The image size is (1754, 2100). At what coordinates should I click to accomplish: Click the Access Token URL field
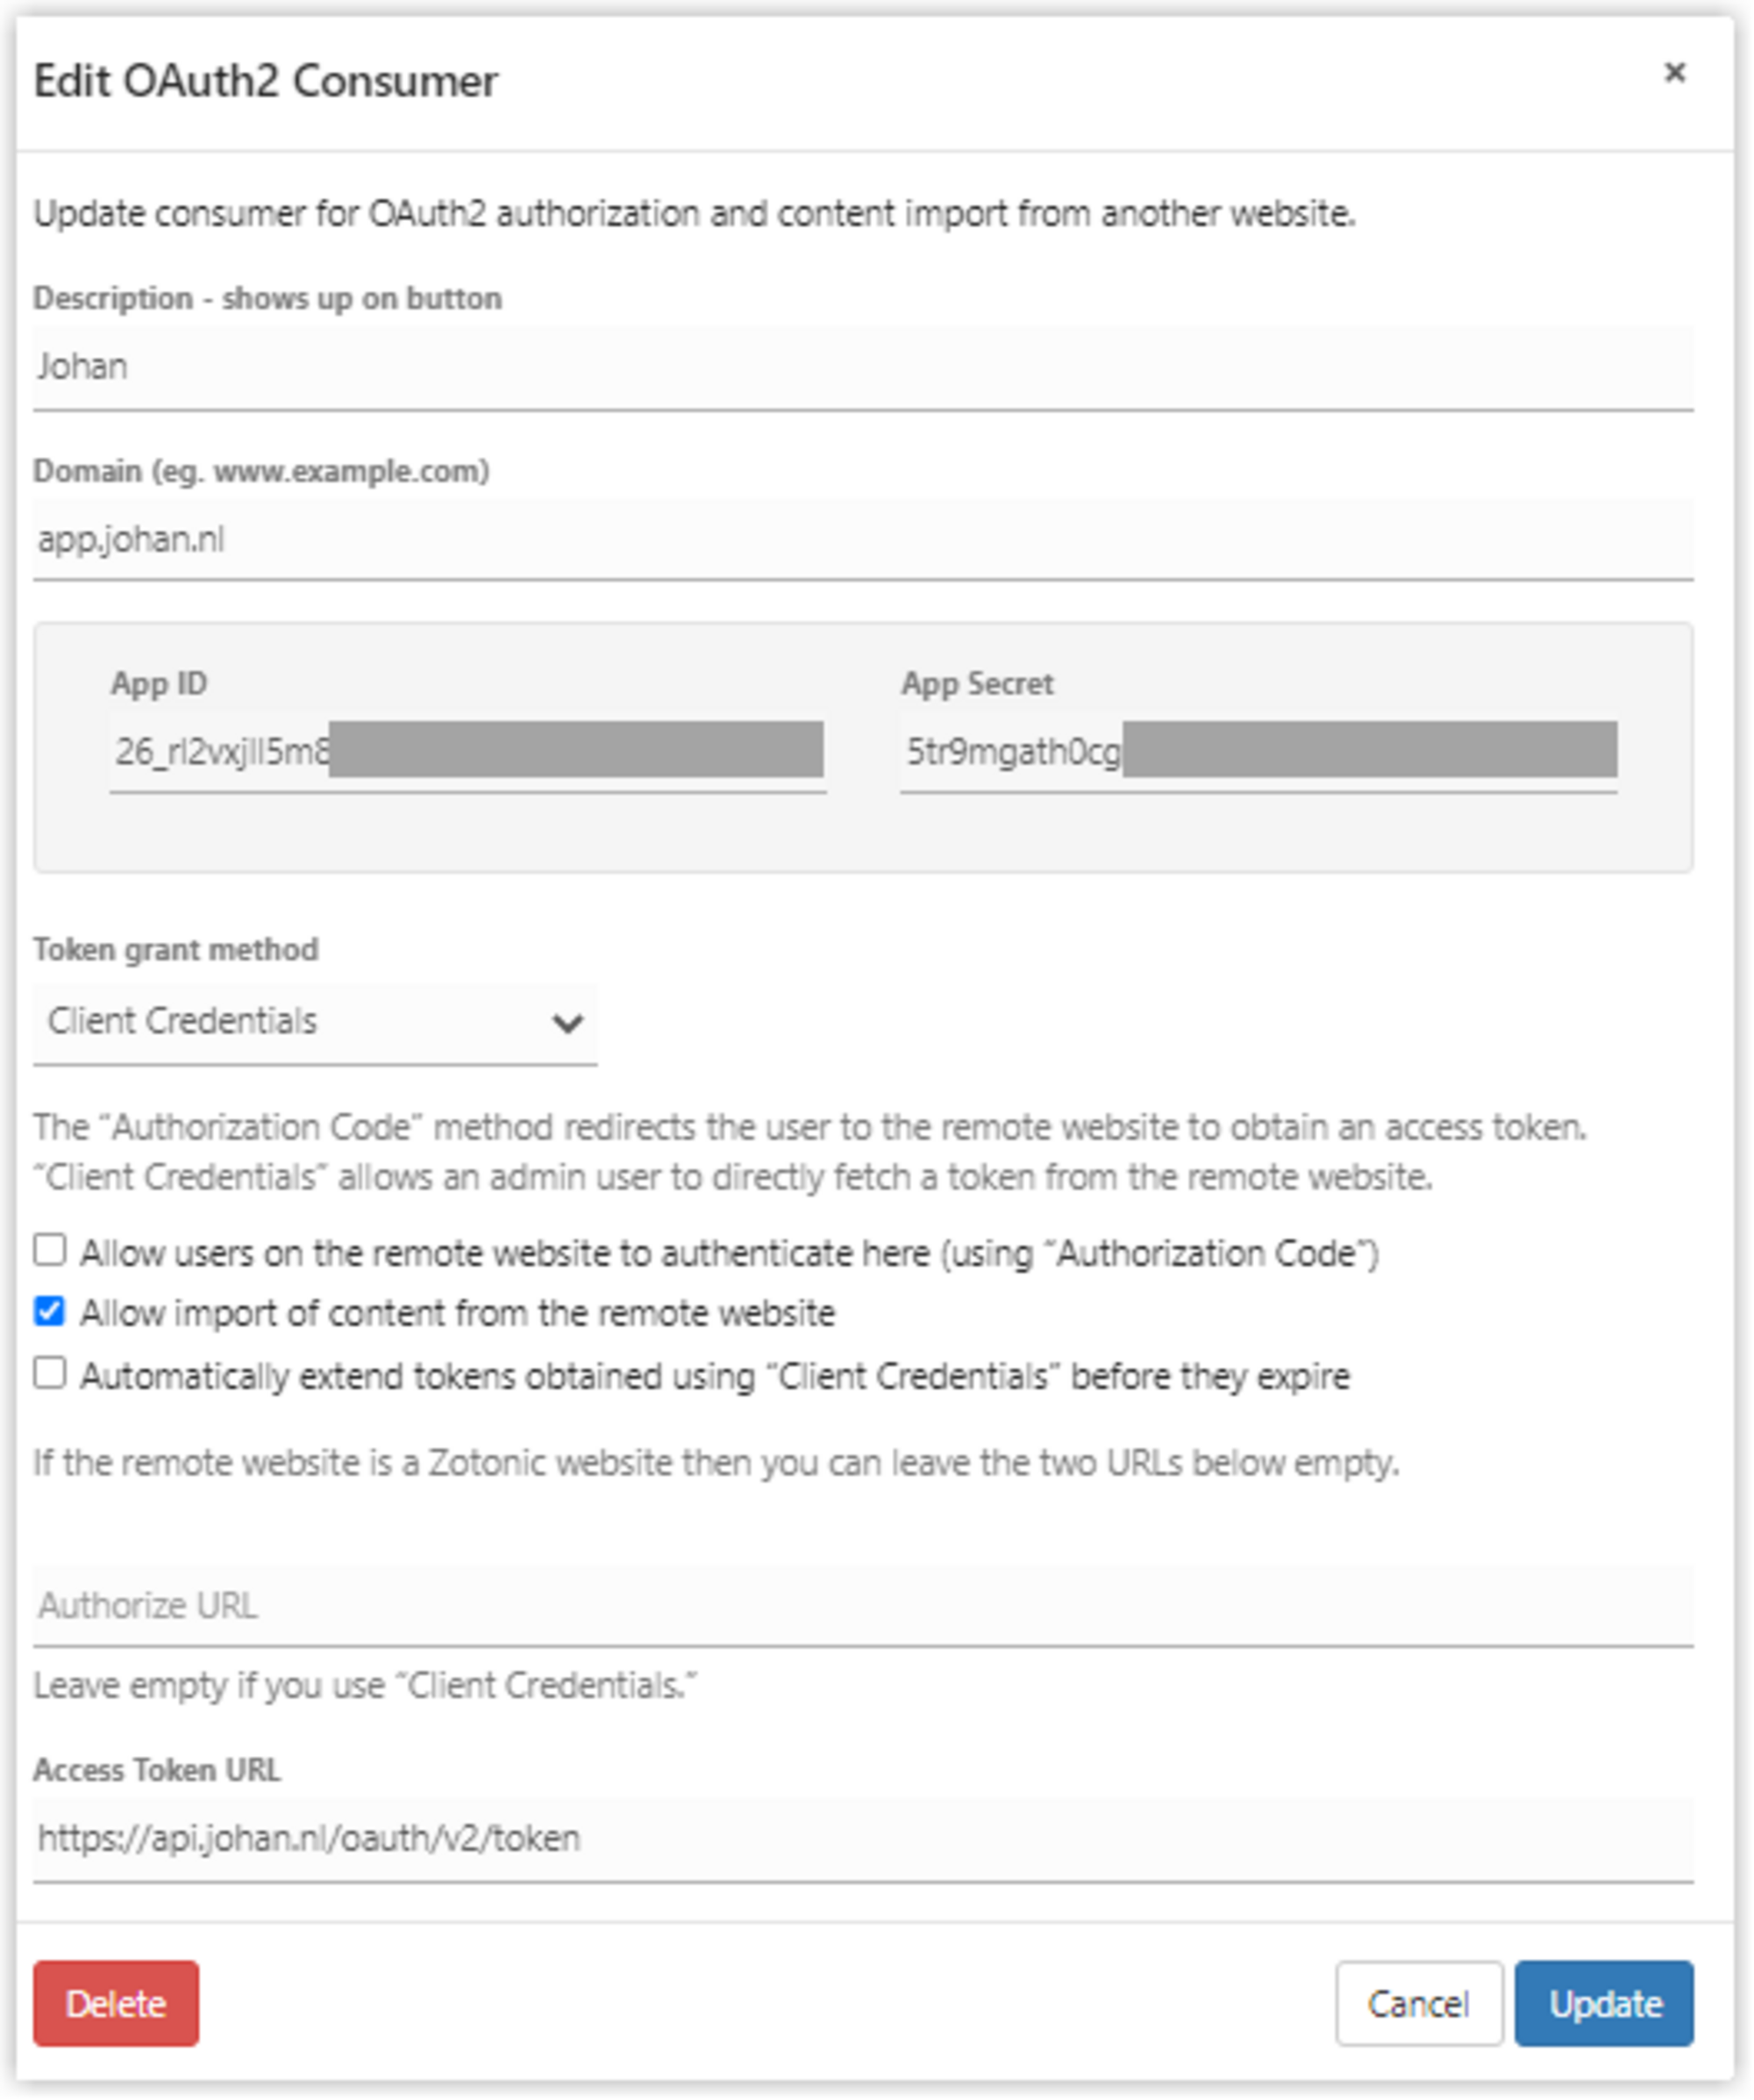tap(863, 1840)
